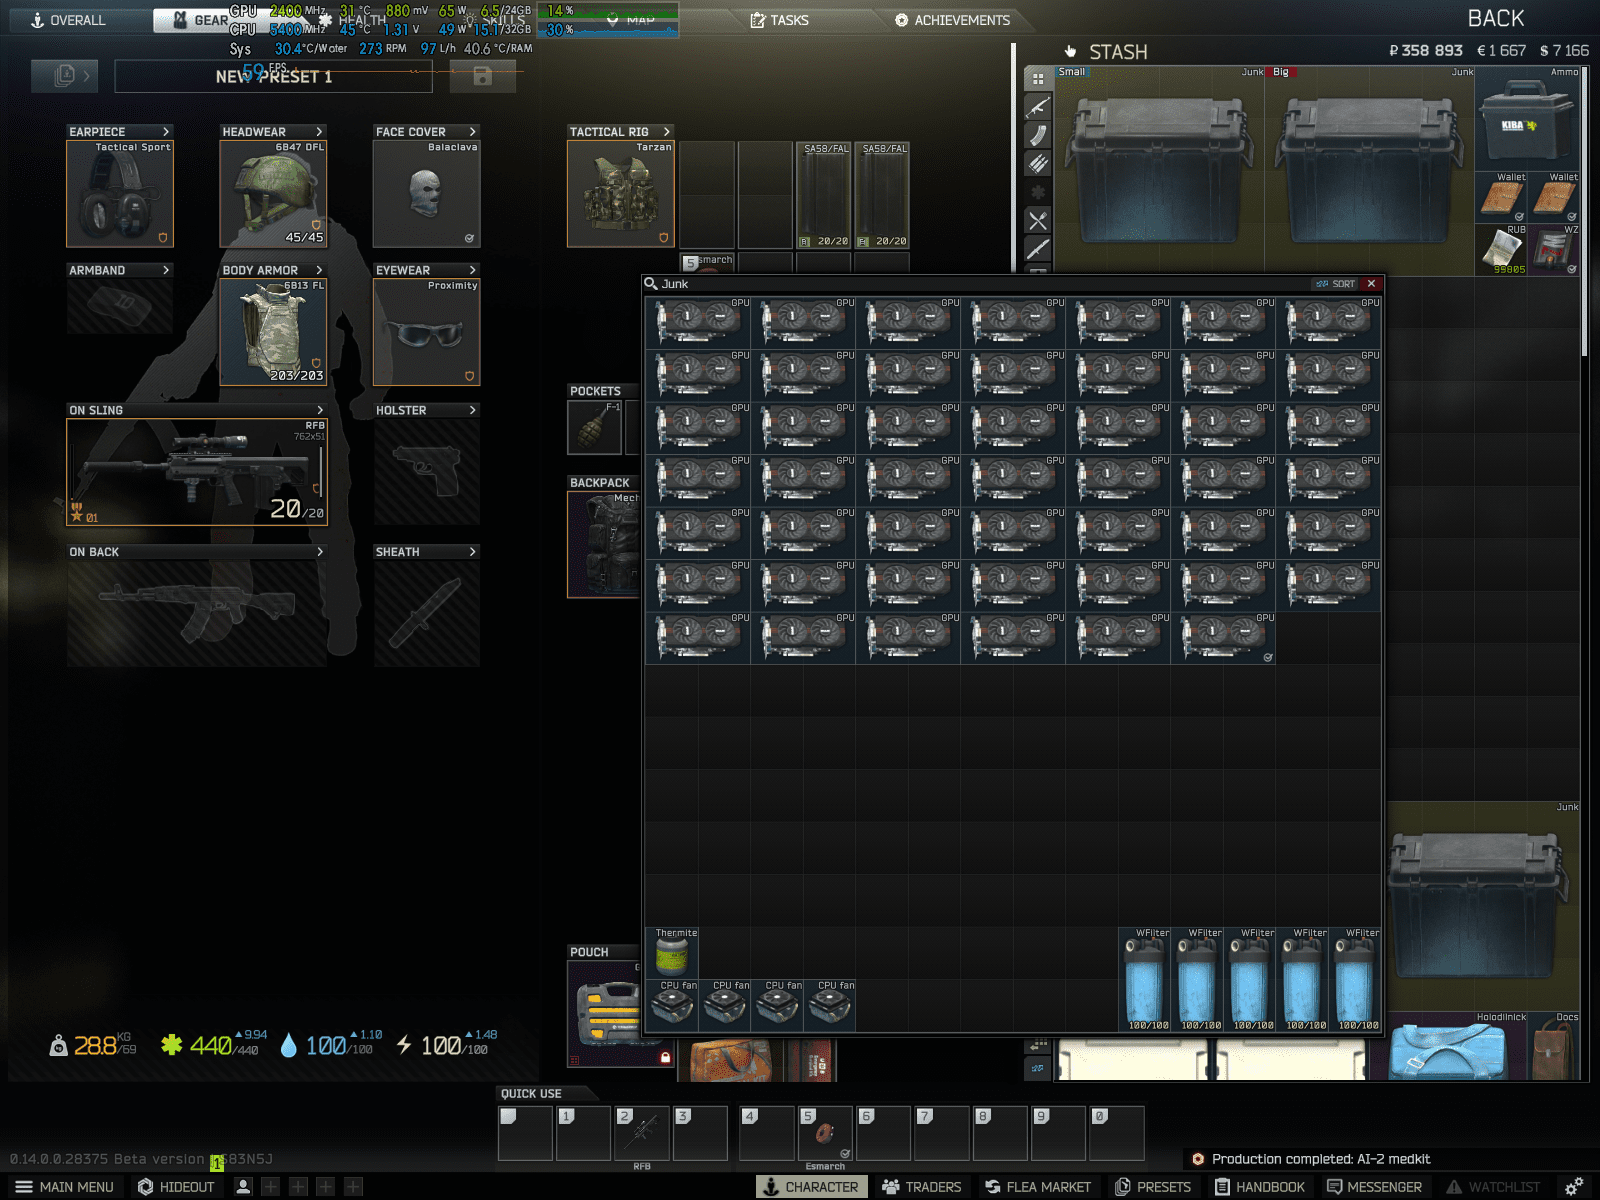Viewport: 1600px width, 1200px height.
Task: Expand the FACE COVER slot chevron
Action: [473, 132]
